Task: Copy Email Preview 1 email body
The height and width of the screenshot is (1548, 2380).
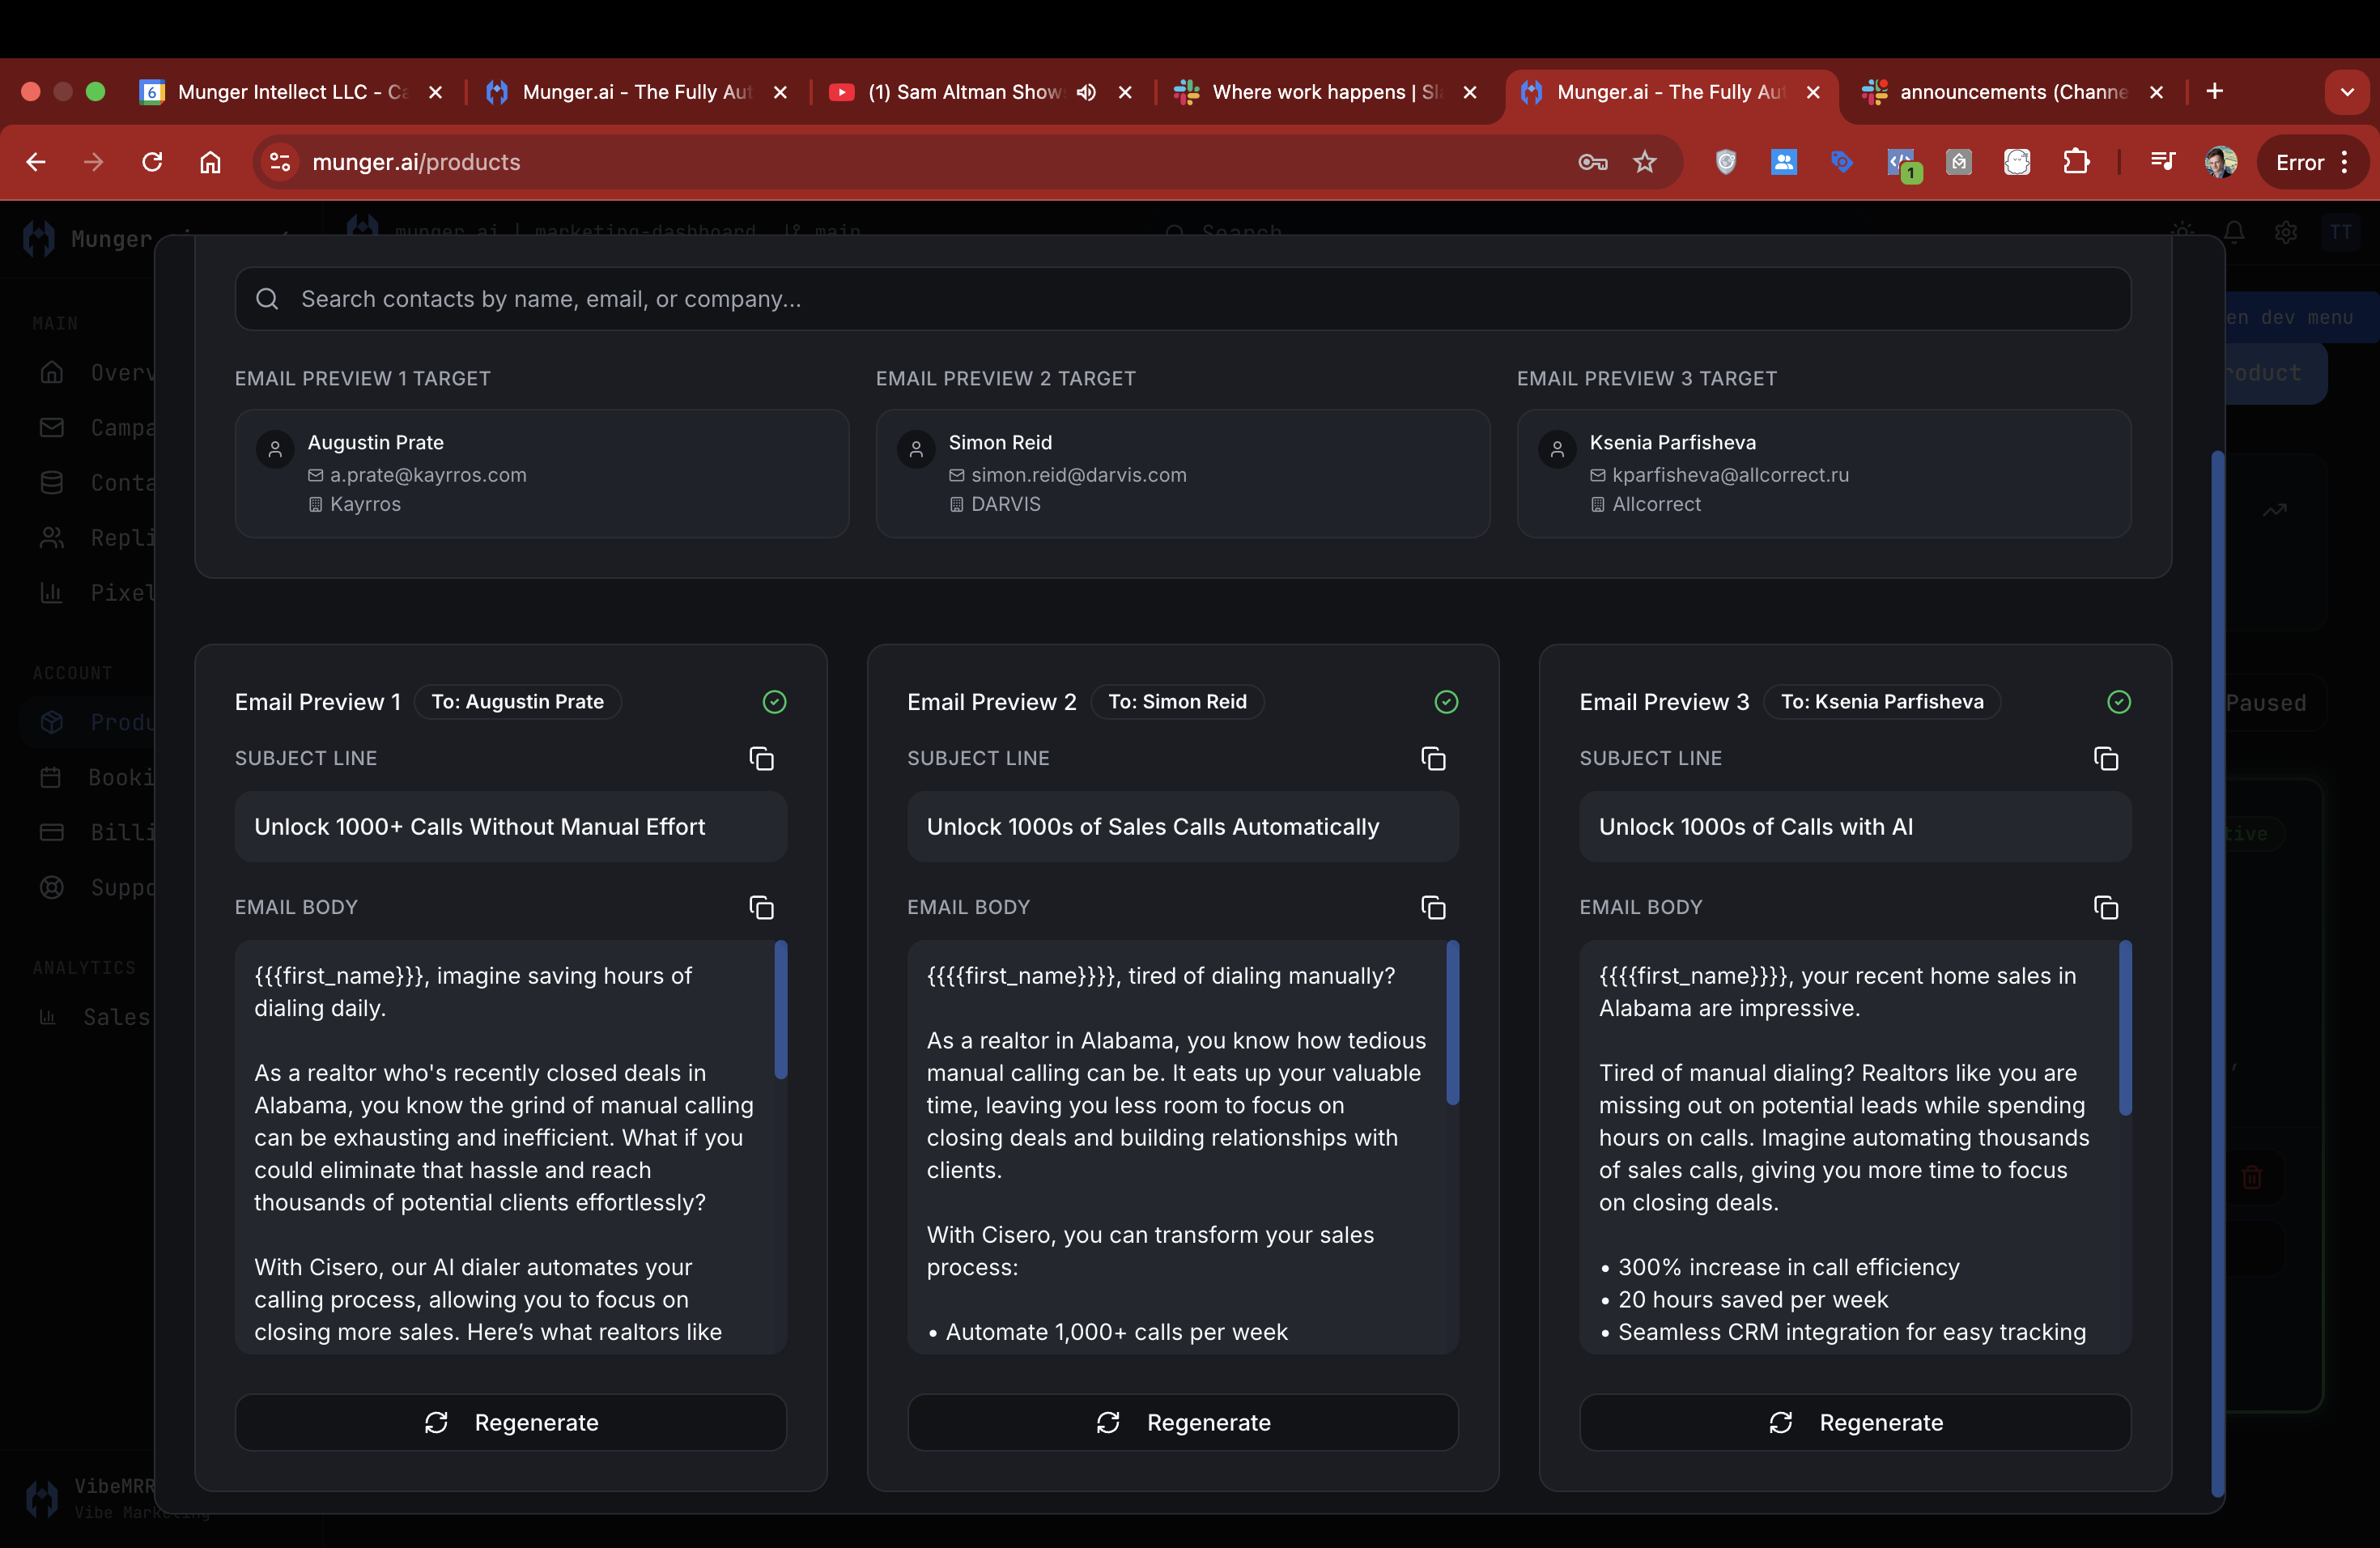Action: pos(761,907)
